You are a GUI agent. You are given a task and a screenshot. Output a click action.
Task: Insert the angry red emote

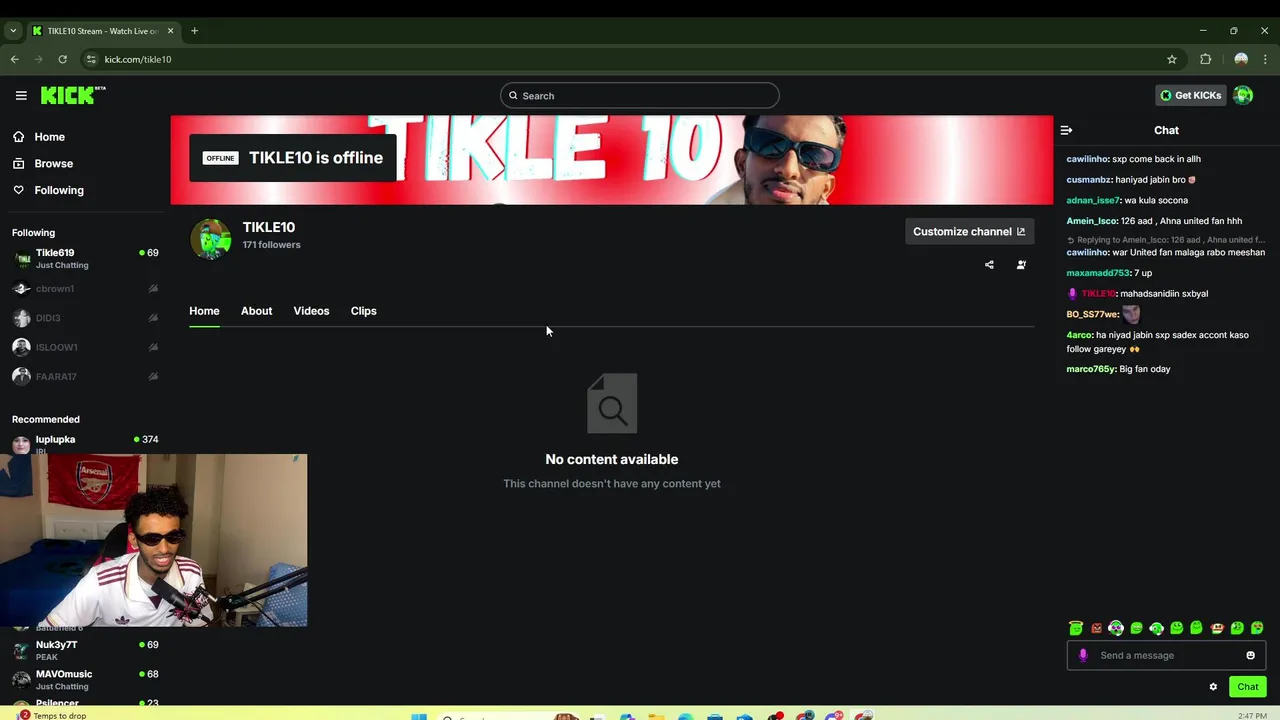pyautogui.click(x=1096, y=628)
